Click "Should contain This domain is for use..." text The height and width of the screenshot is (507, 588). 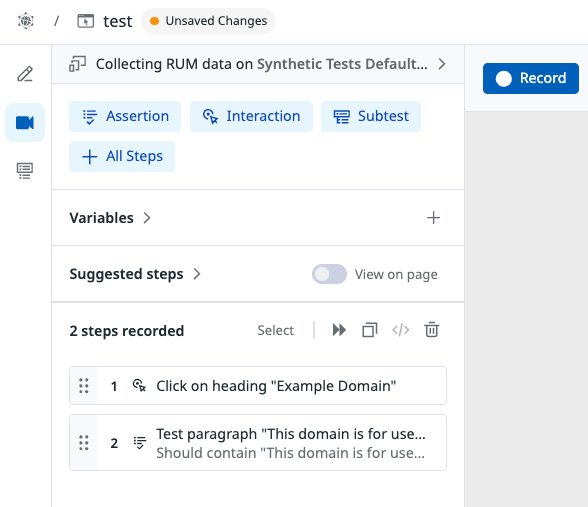tap(291, 453)
